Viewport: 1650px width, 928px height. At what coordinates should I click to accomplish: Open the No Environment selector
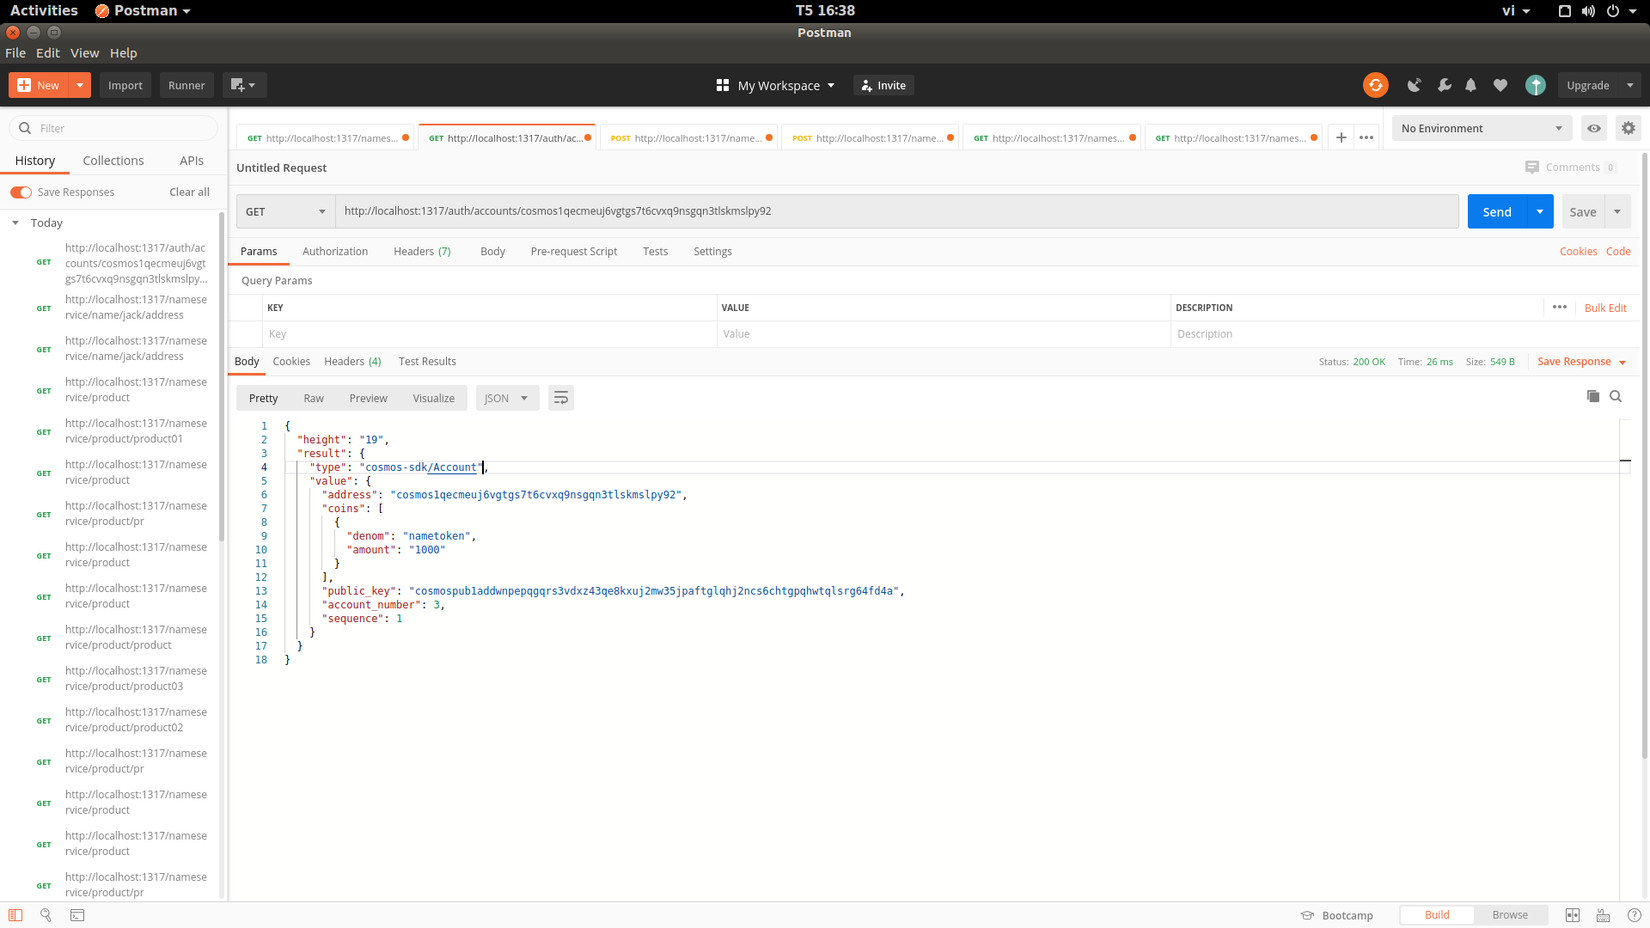coord(1482,128)
